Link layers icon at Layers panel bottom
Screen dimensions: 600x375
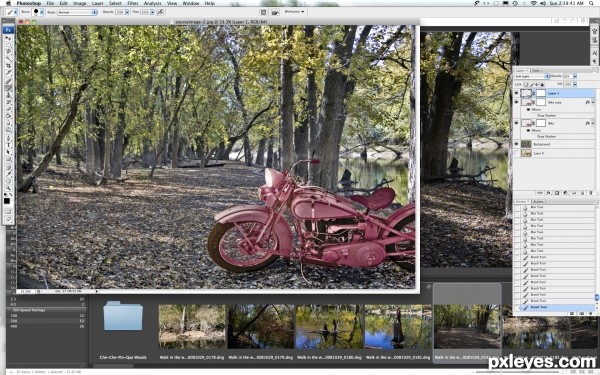click(540, 193)
